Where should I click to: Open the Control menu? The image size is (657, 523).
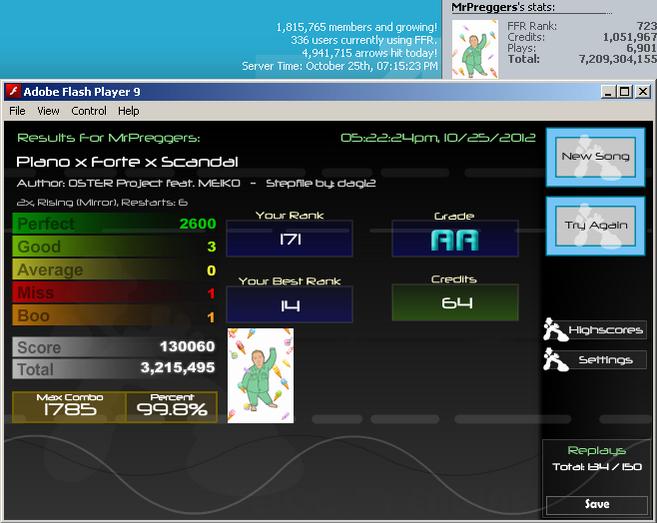pyautogui.click(x=89, y=111)
